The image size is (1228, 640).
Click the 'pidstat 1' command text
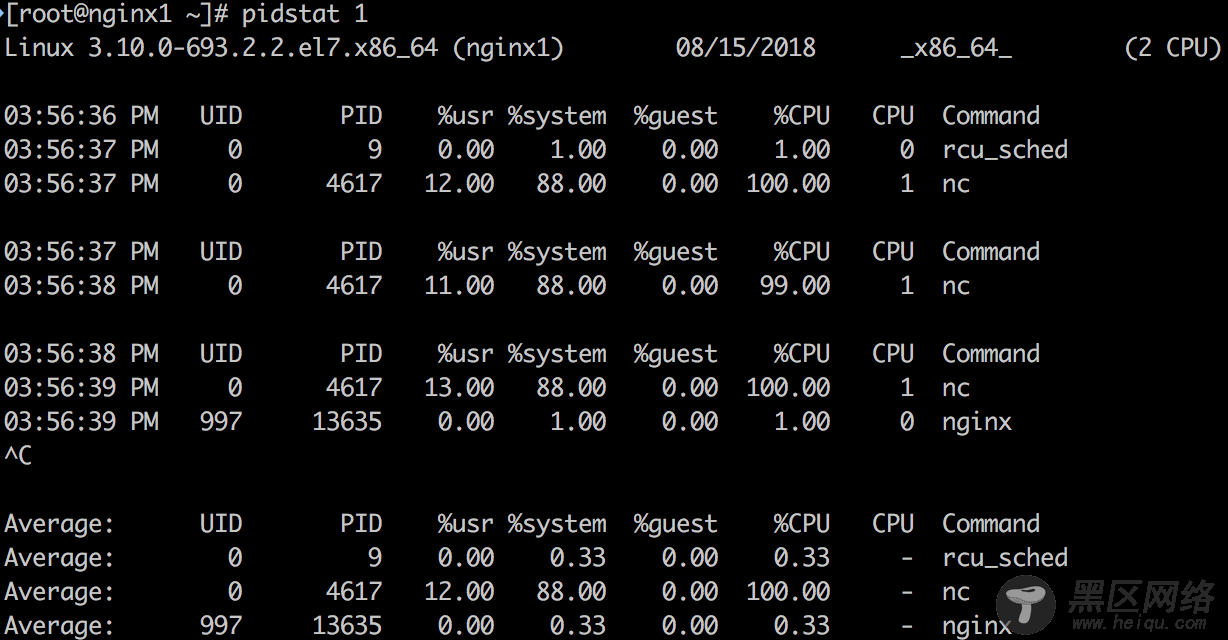pos(304,14)
